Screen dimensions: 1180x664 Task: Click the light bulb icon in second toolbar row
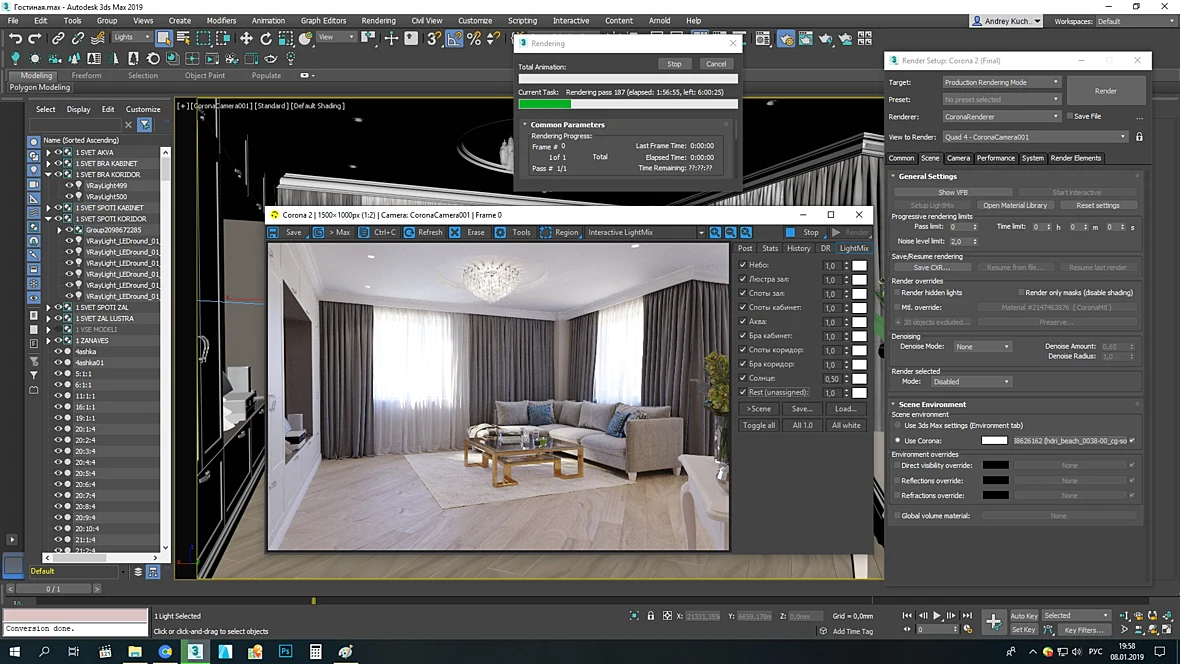pos(15,58)
